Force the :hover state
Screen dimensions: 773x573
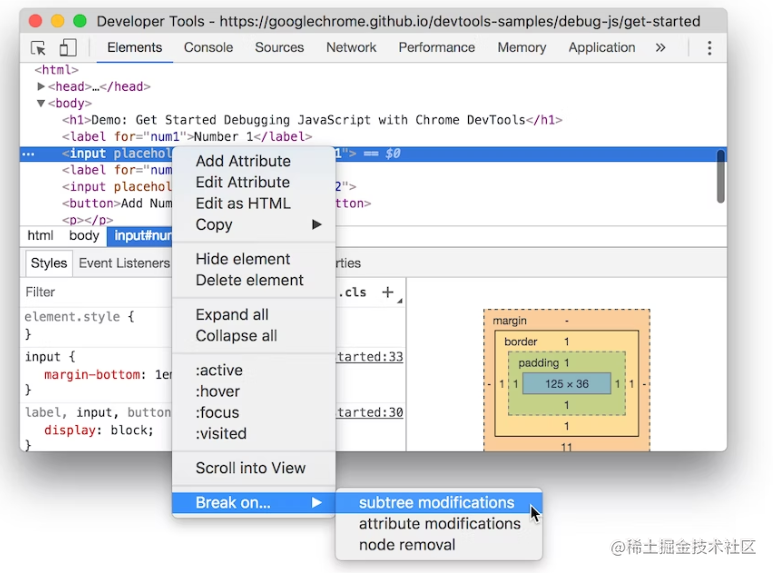pyautogui.click(x=253, y=392)
